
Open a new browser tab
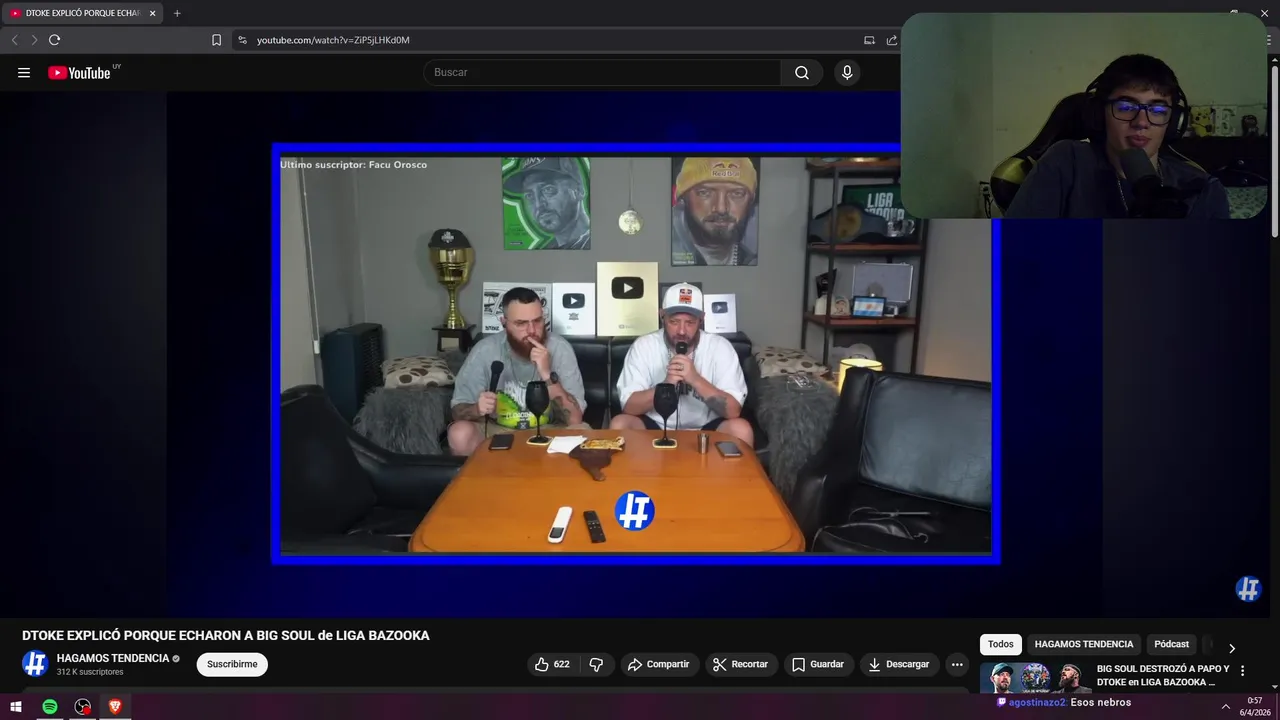[177, 13]
